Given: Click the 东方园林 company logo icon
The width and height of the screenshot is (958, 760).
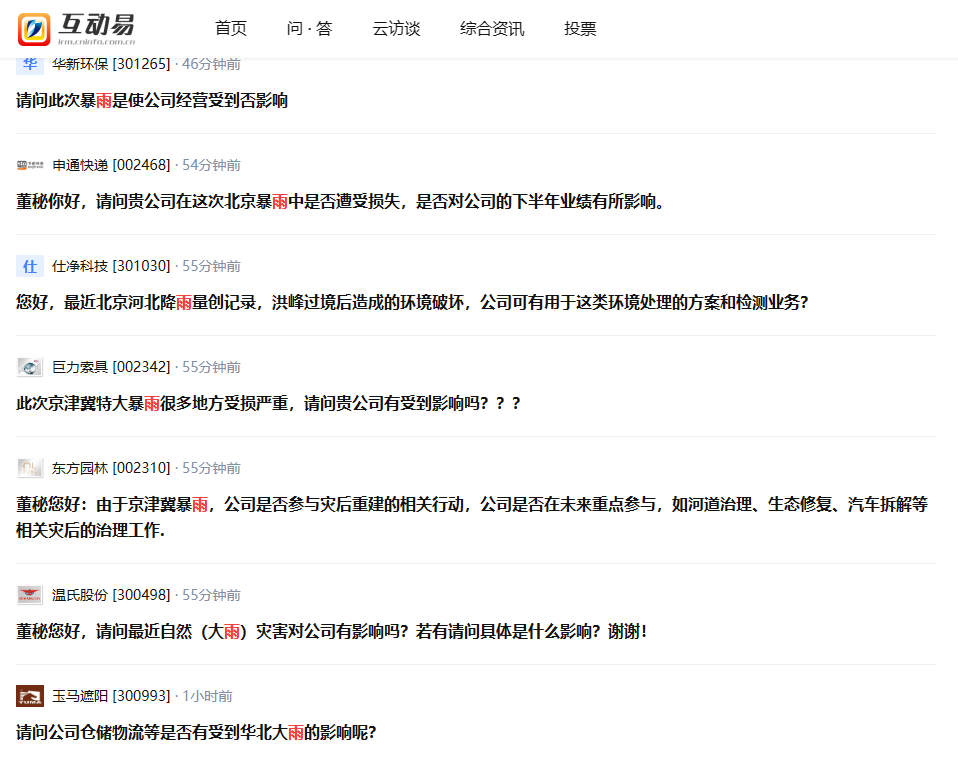Looking at the screenshot, I should coord(29,468).
